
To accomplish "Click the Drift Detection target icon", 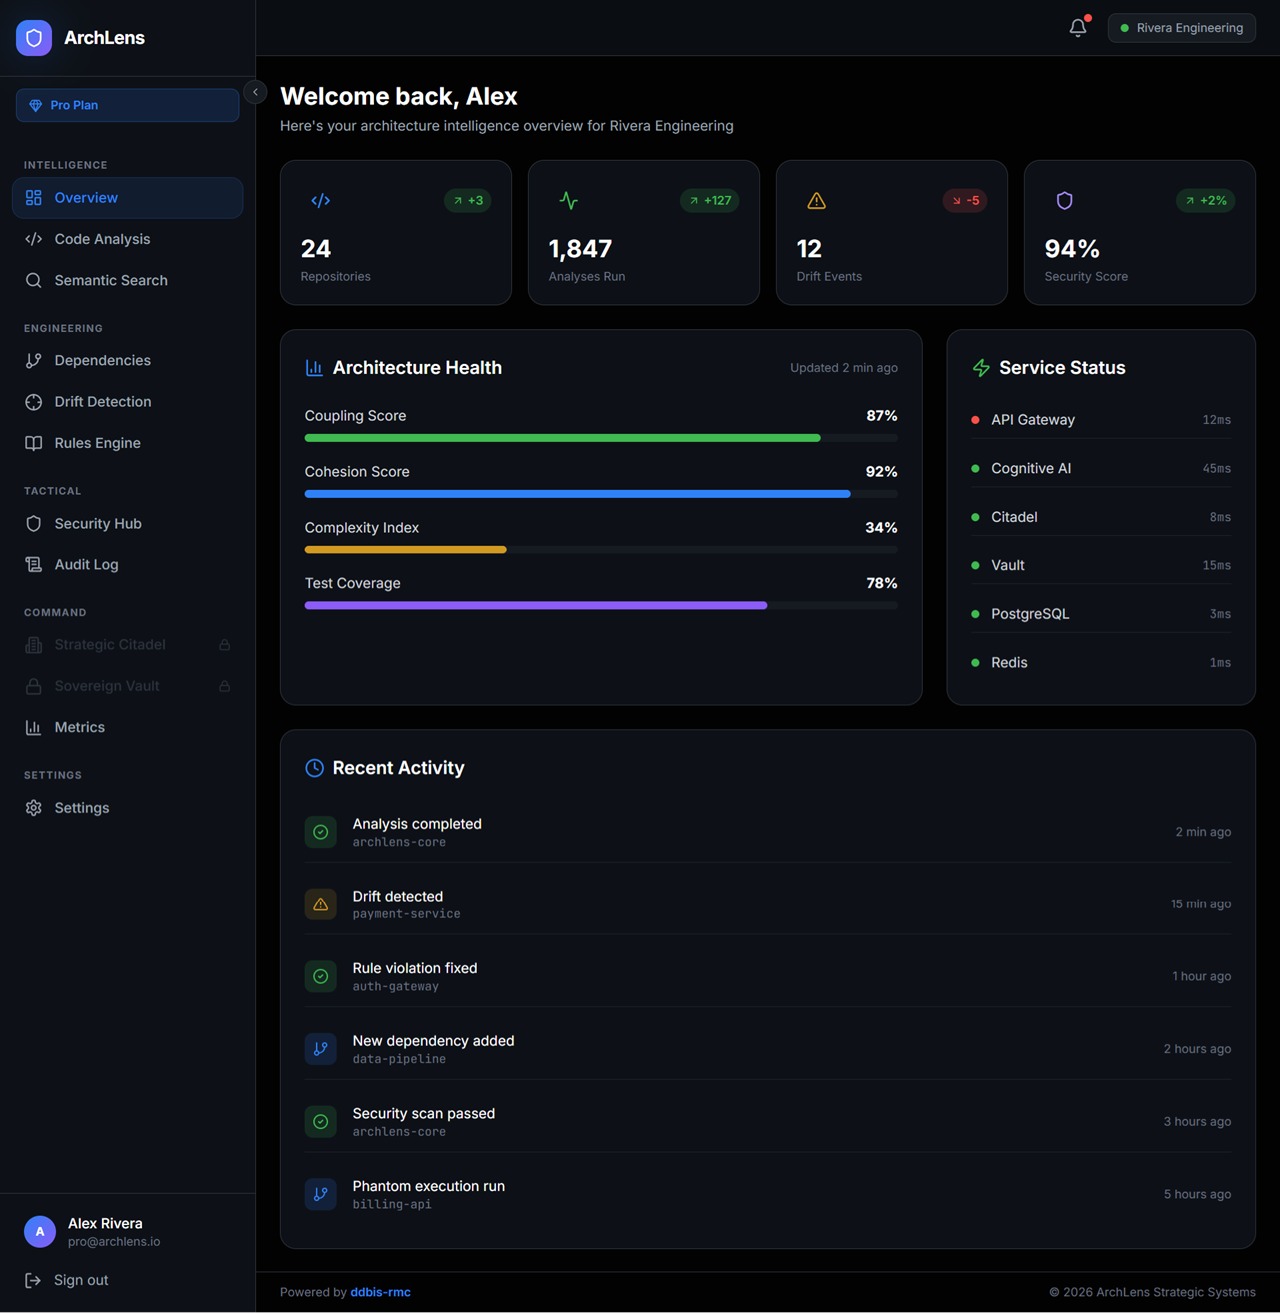I will [x=34, y=402].
